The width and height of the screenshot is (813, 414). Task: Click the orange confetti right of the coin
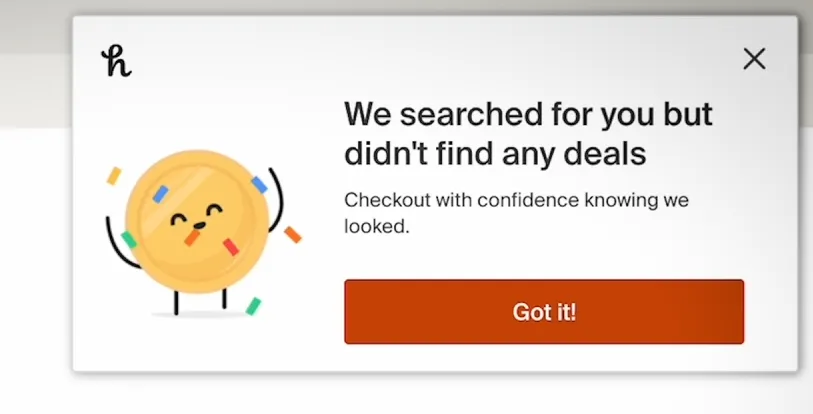[x=292, y=234]
